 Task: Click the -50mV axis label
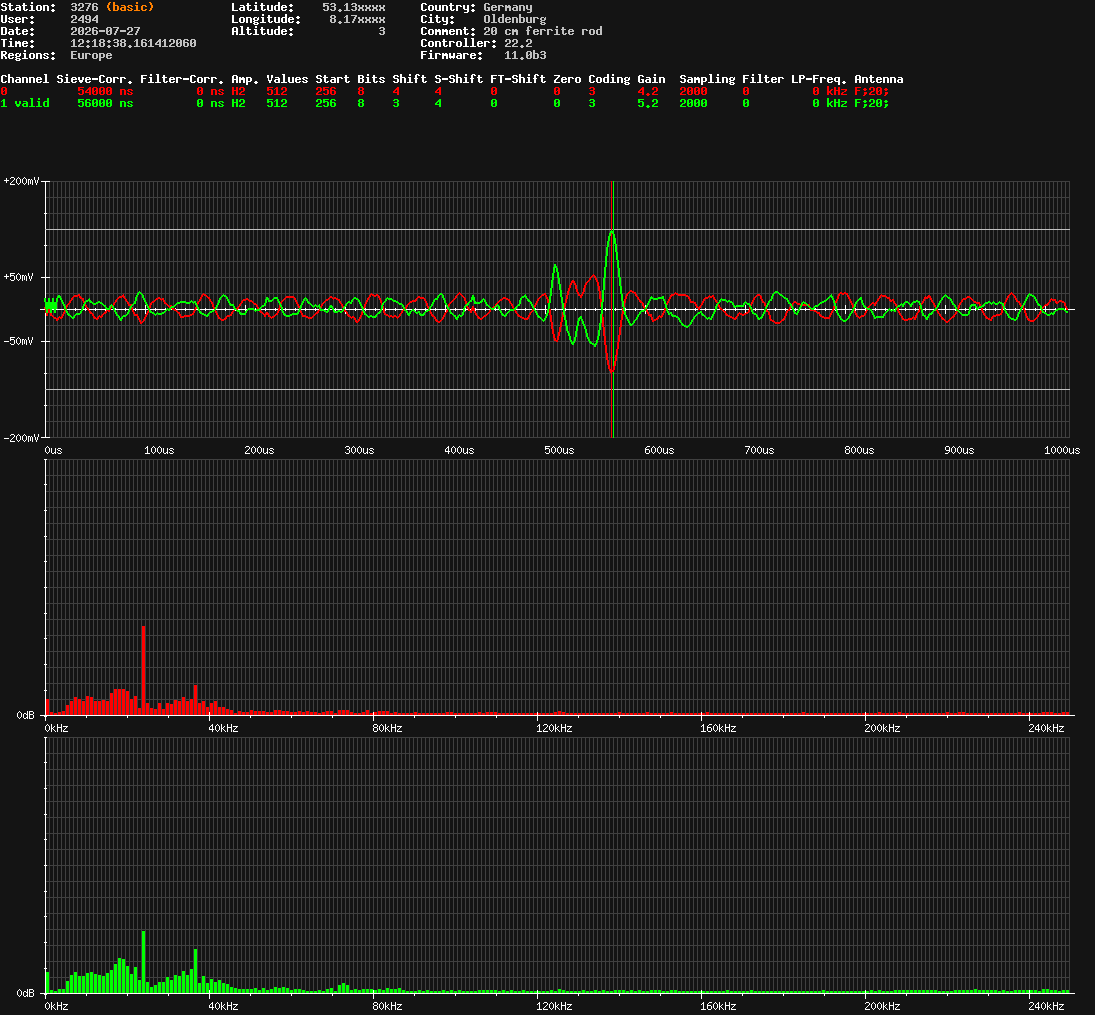click(18, 341)
